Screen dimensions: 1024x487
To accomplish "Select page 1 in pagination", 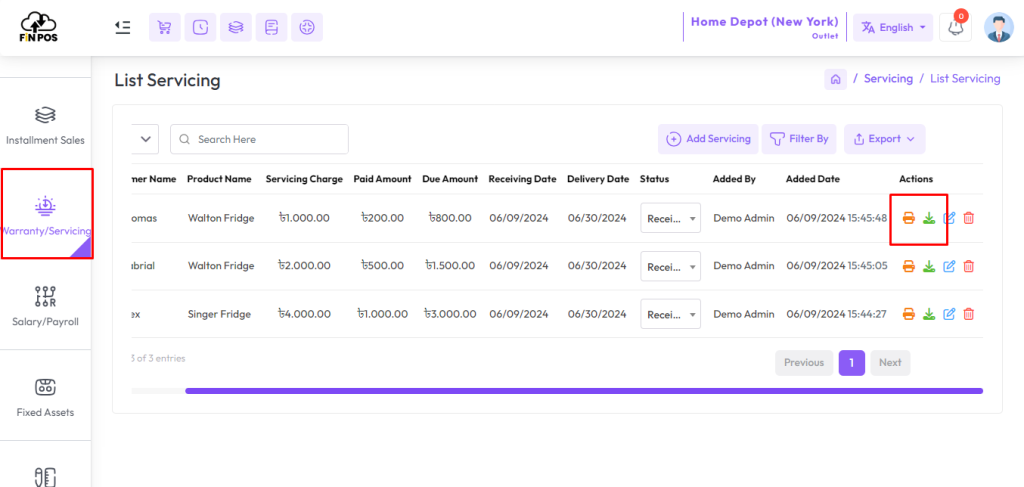I will [852, 362].
